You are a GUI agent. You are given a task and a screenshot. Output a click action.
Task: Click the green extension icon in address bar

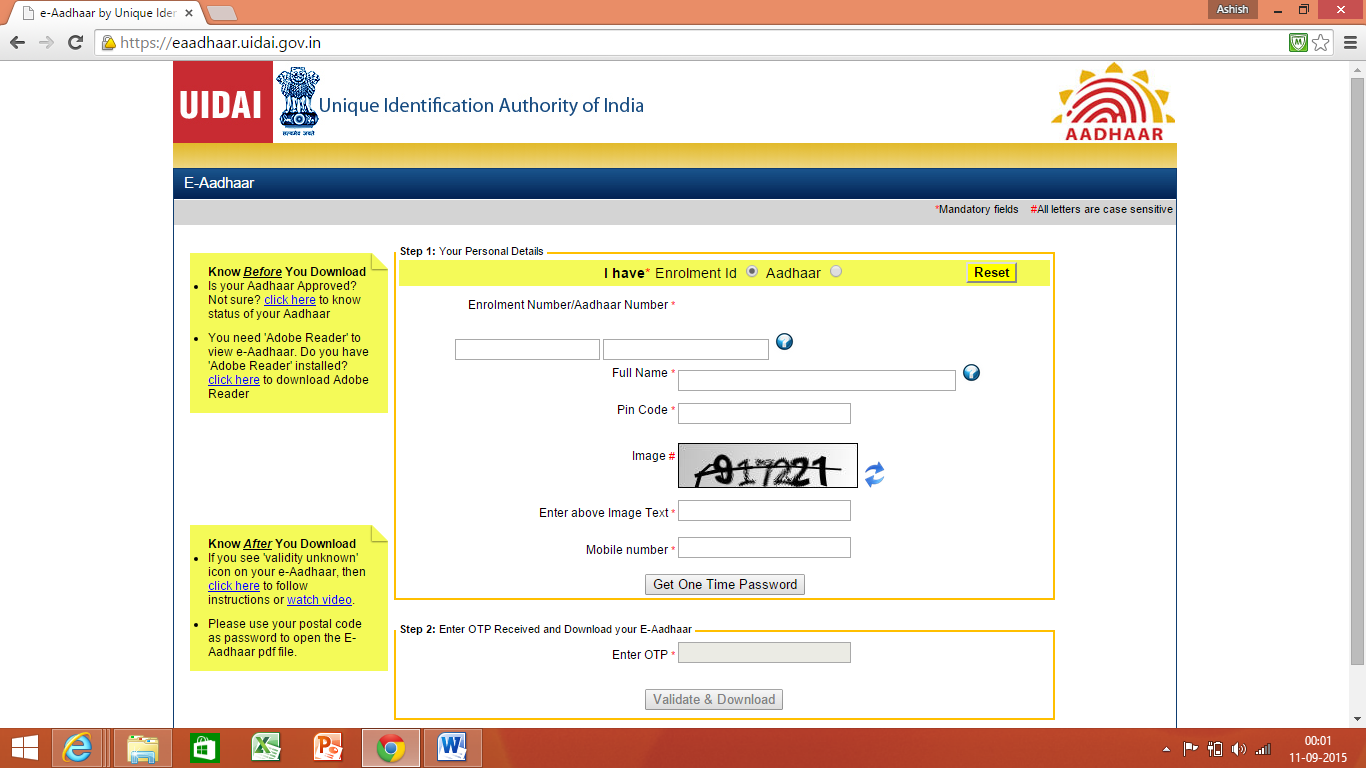click(x=1298, y=43)
